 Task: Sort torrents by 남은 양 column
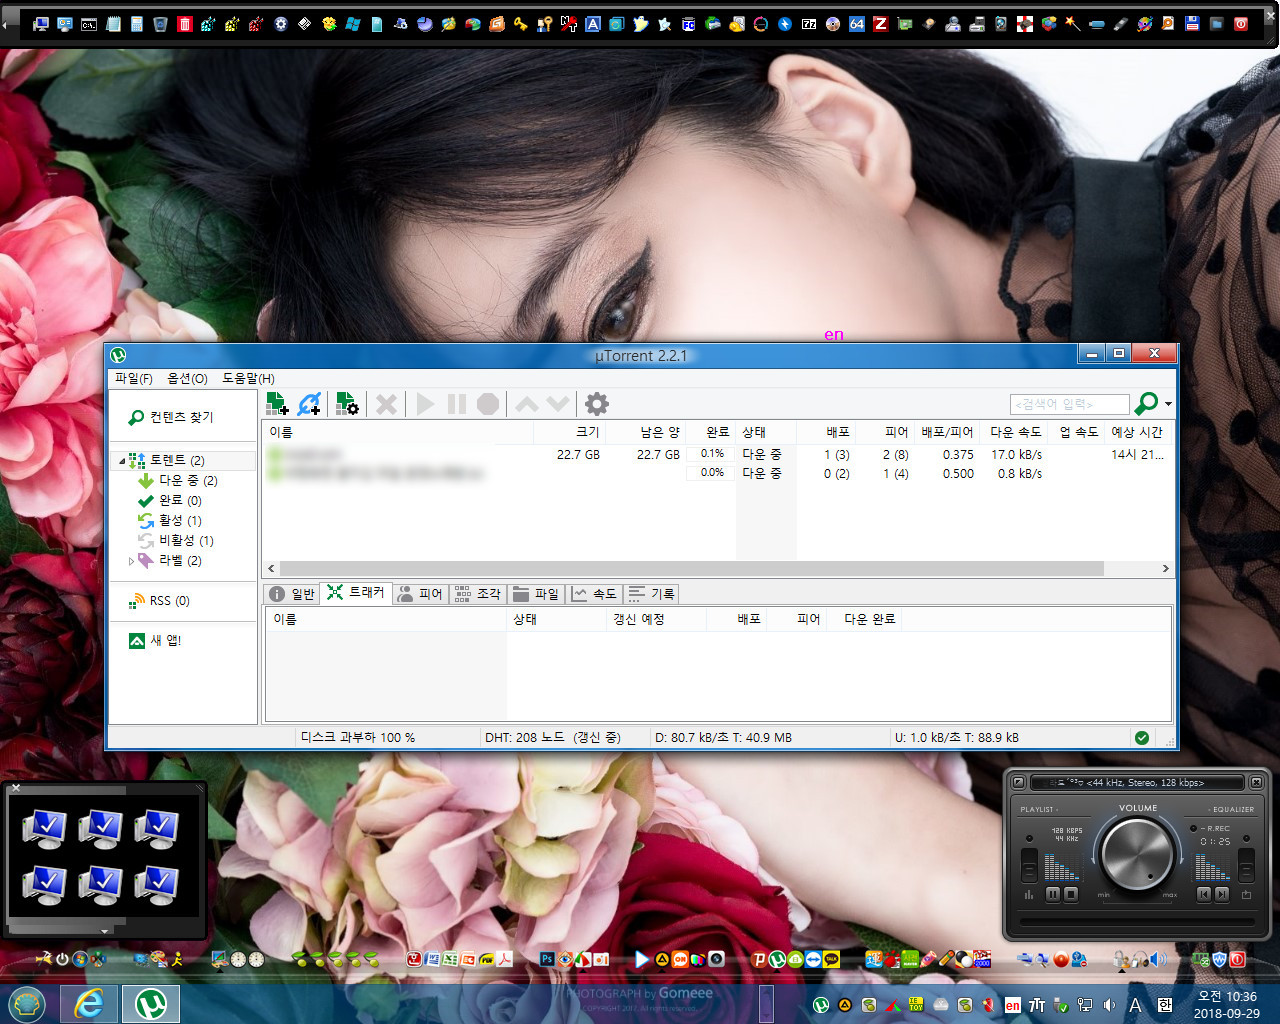[646, 432]
